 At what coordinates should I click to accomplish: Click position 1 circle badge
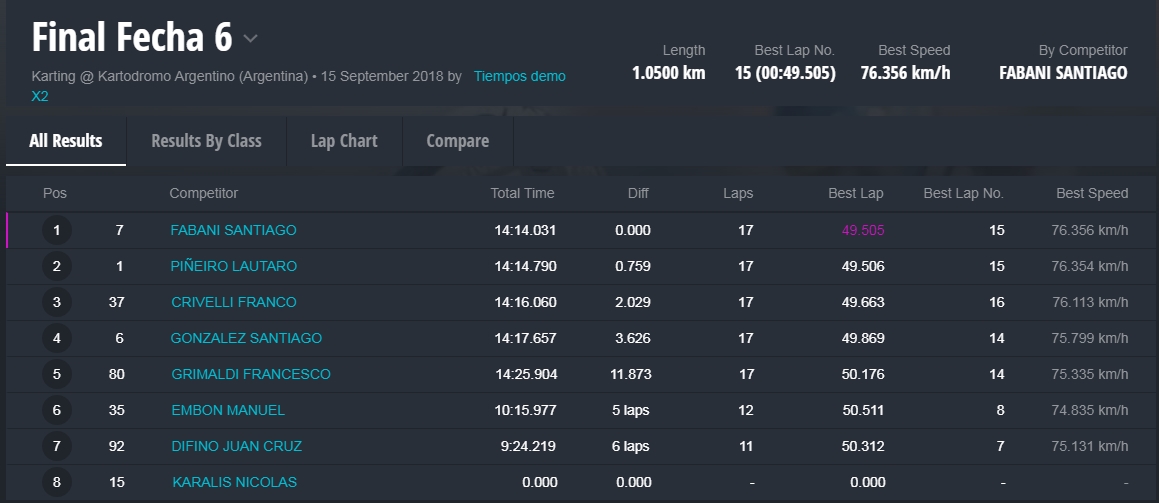tap(57, 230)
